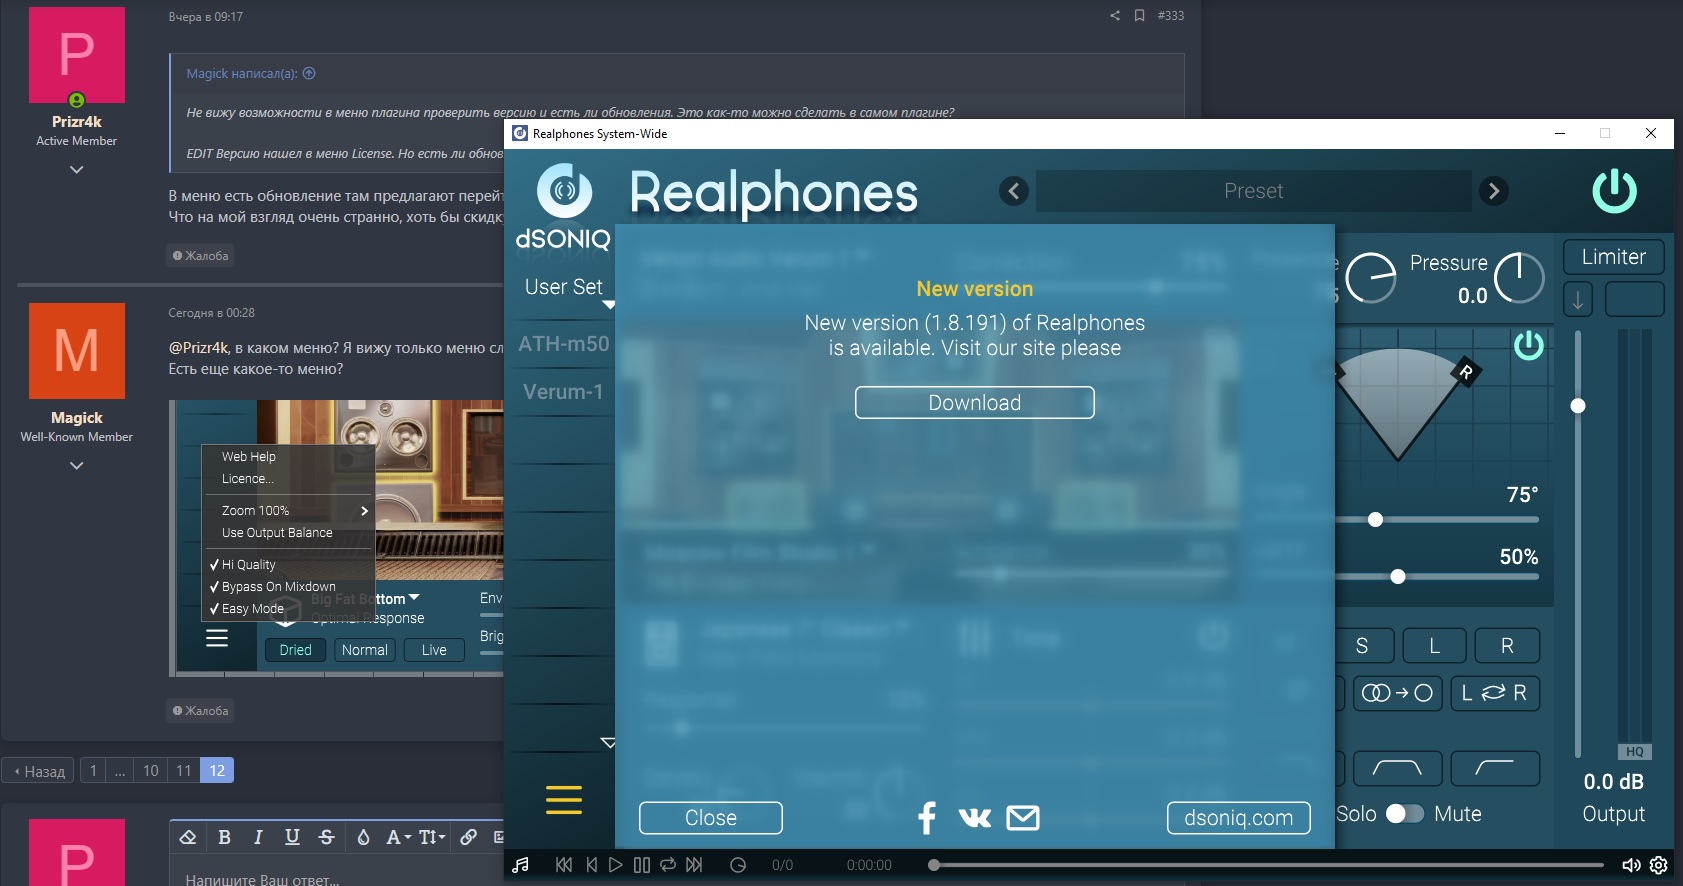Open the Preset selector field
This screenshot has width=1683, height=886.
coord(1253,191)
